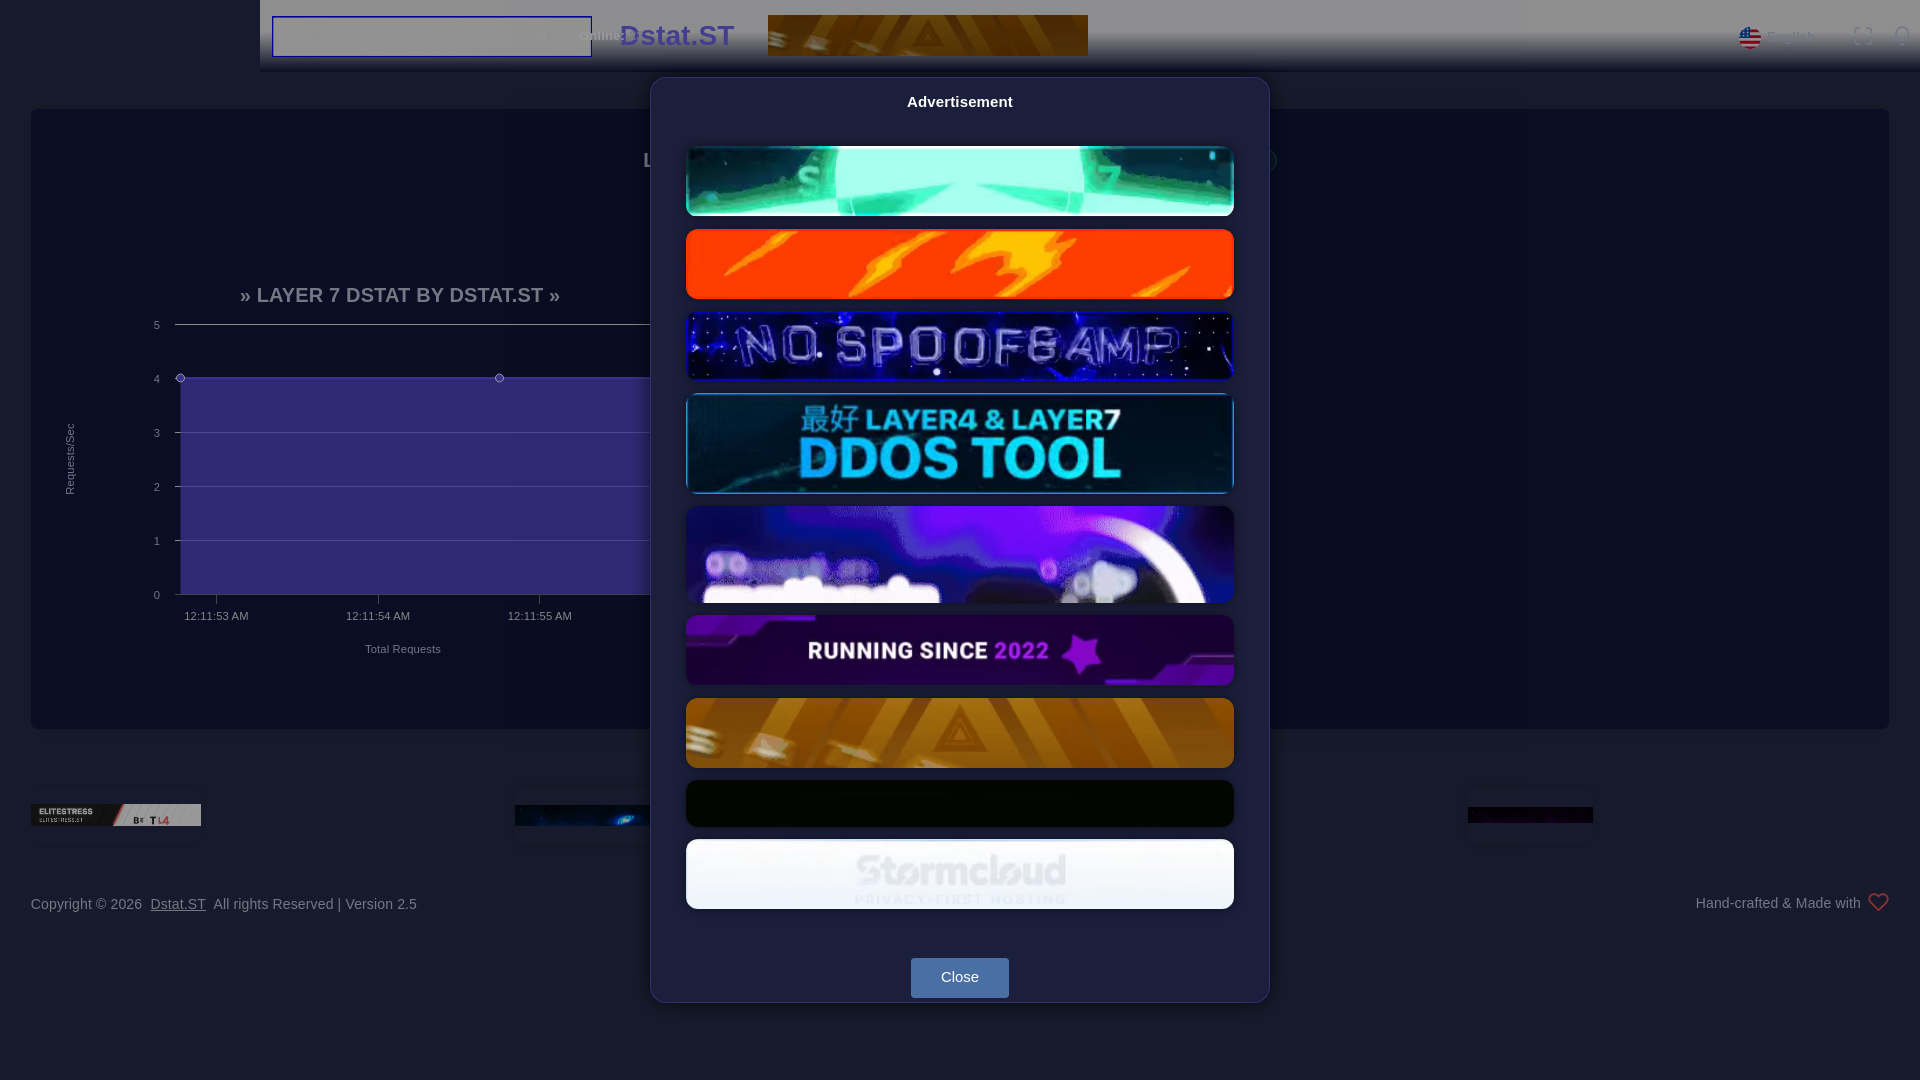Open the Dstat.ST footer link
1920x1080 pixels.
pyautogui.click(x=178, y=904)
